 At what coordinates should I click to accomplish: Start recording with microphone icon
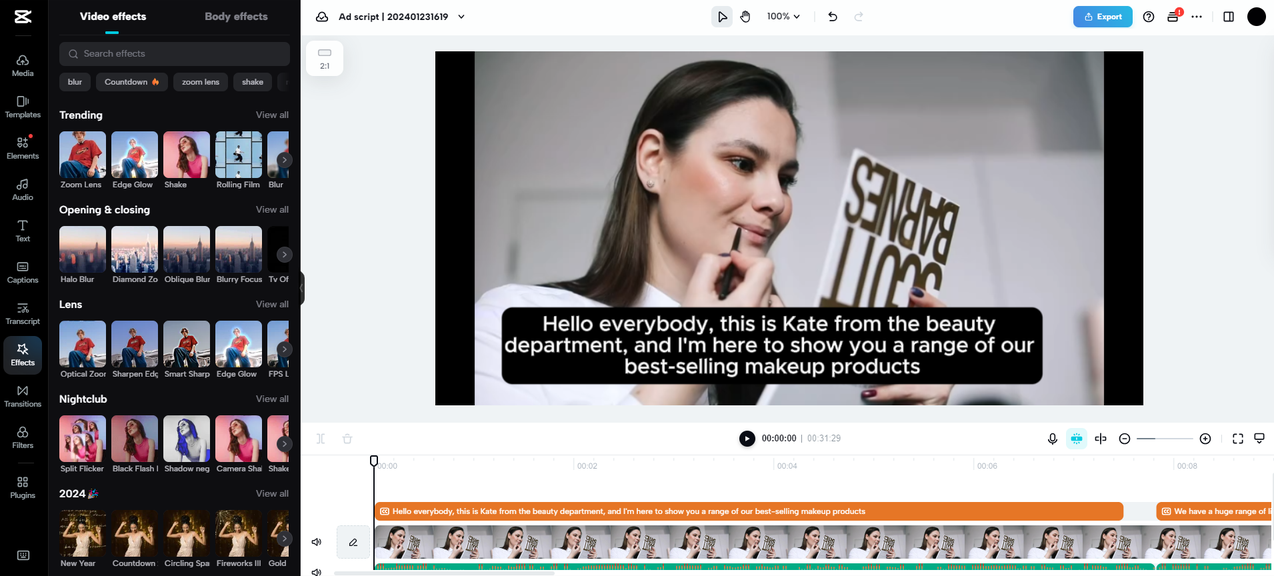click(x=1053, y=439)
